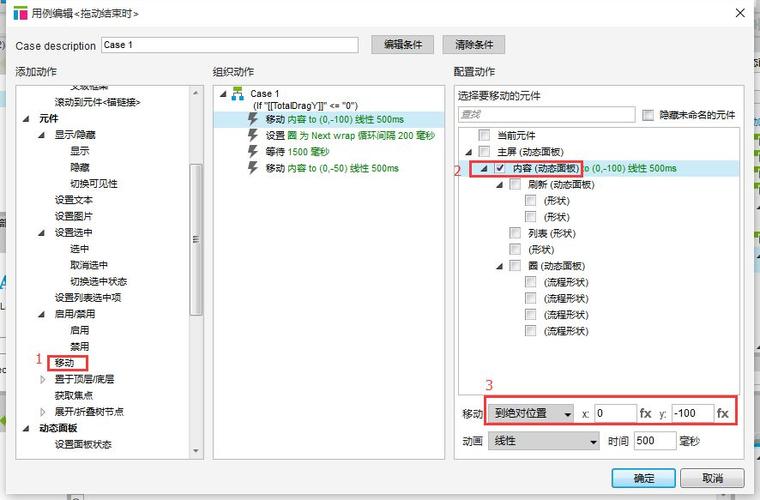
Task: Open the fx editor for the y value
Action: tap(723, 413)
